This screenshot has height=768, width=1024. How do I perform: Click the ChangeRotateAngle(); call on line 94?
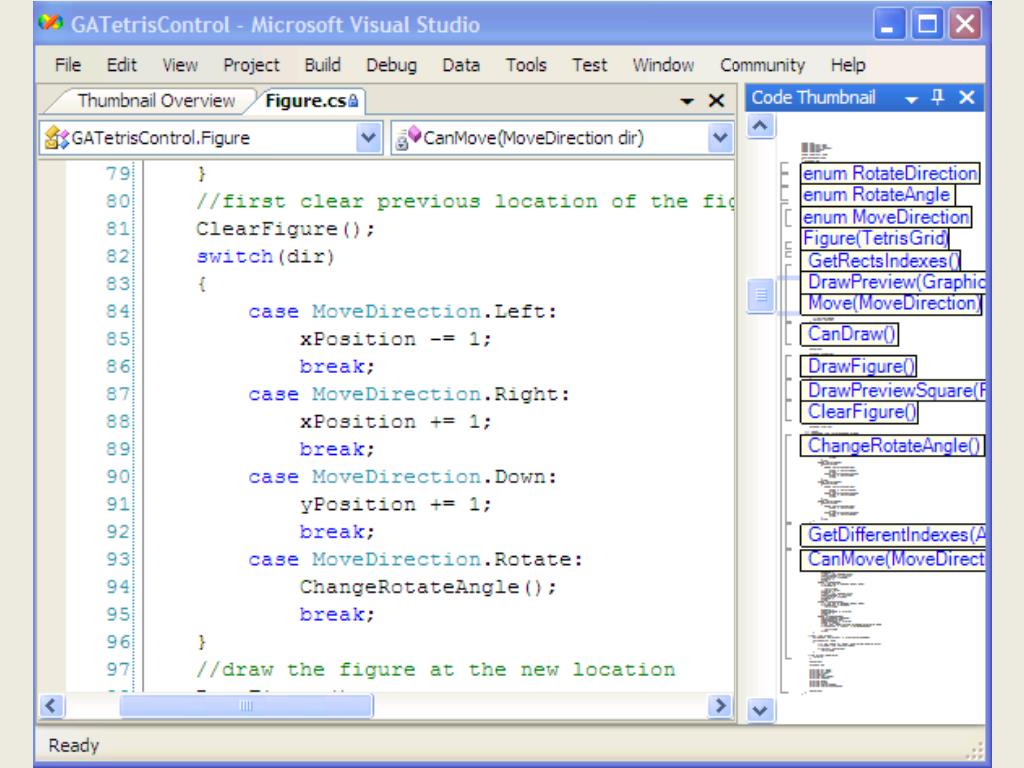click(428, 587)
